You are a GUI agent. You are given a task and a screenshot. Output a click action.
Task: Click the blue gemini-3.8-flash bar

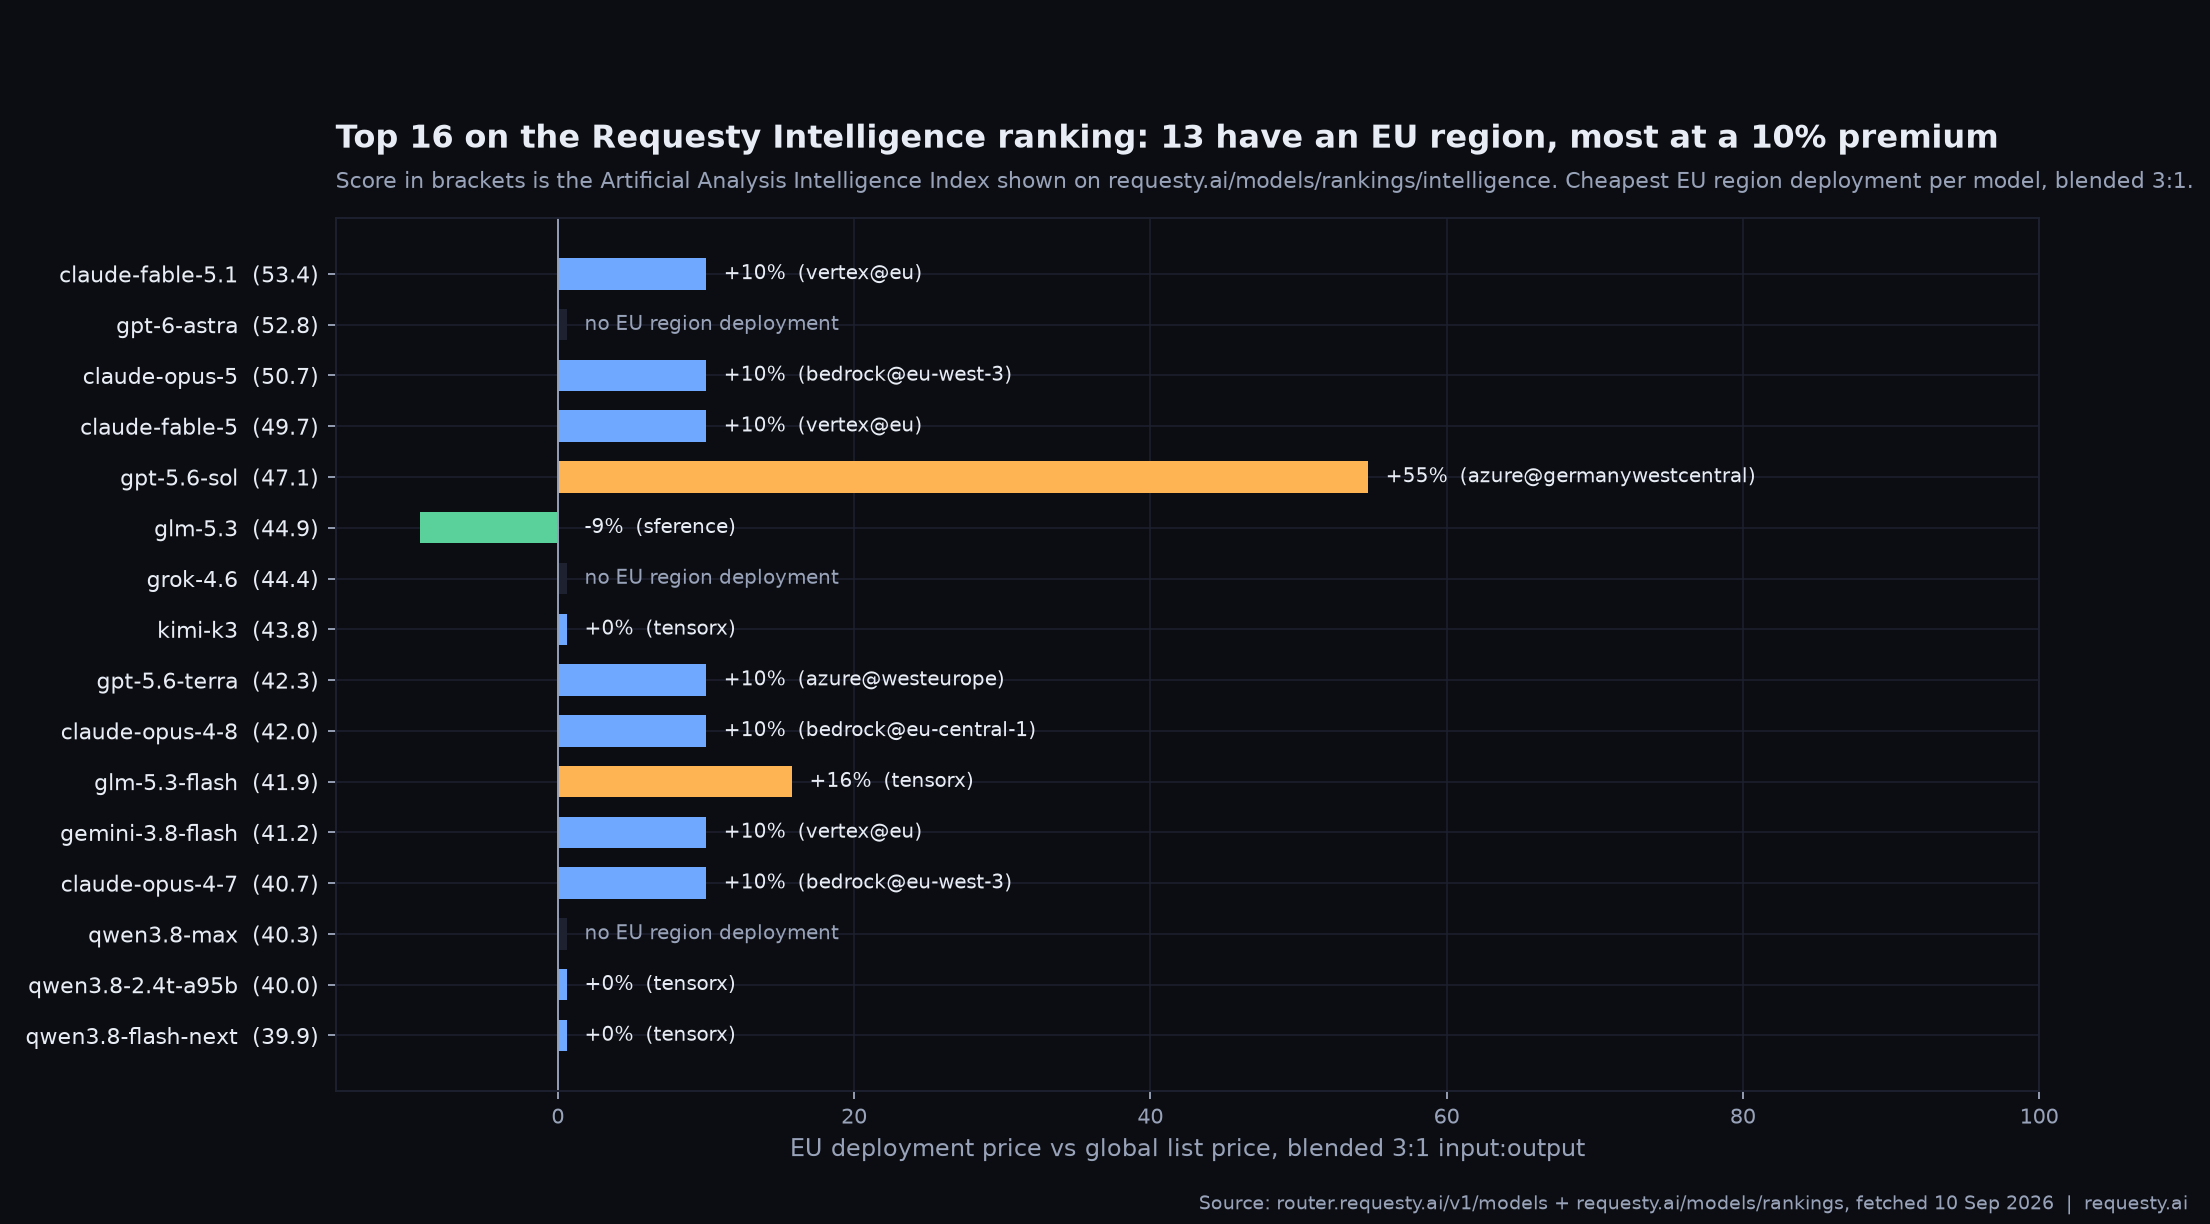pos(632,832)
